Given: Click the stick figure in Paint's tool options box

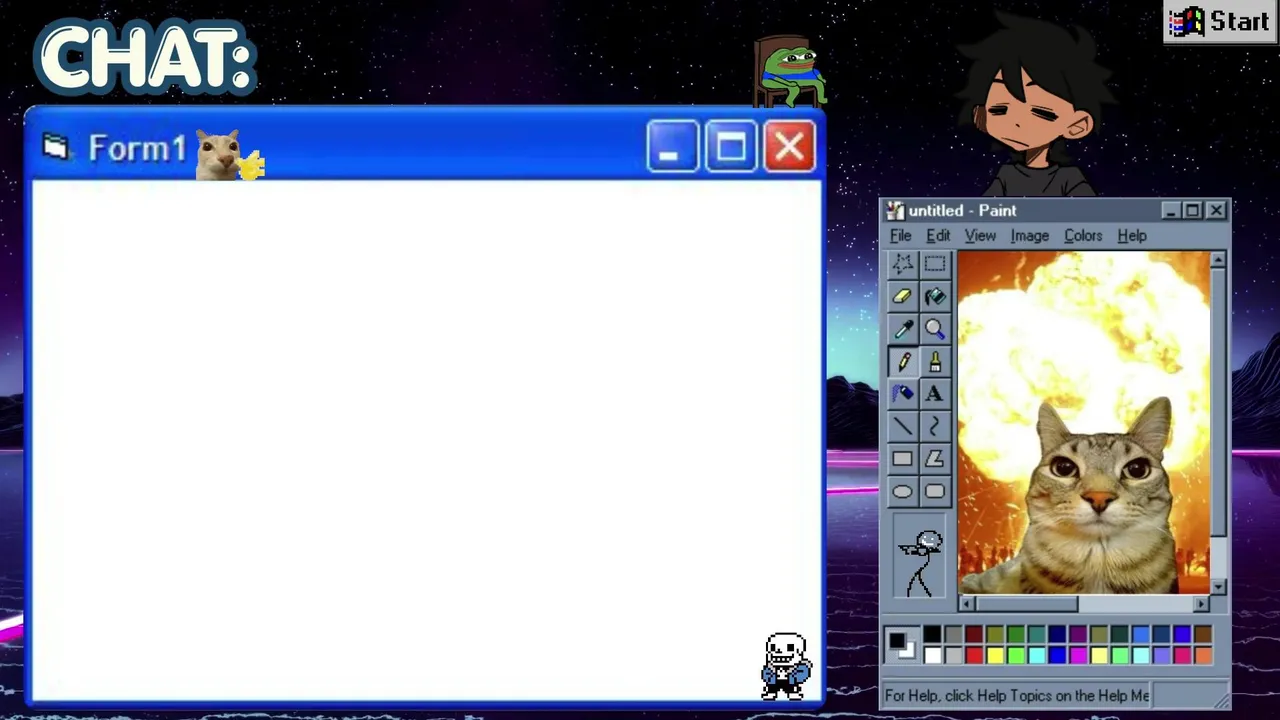Looking at the screenshot, I should [921, 564].
